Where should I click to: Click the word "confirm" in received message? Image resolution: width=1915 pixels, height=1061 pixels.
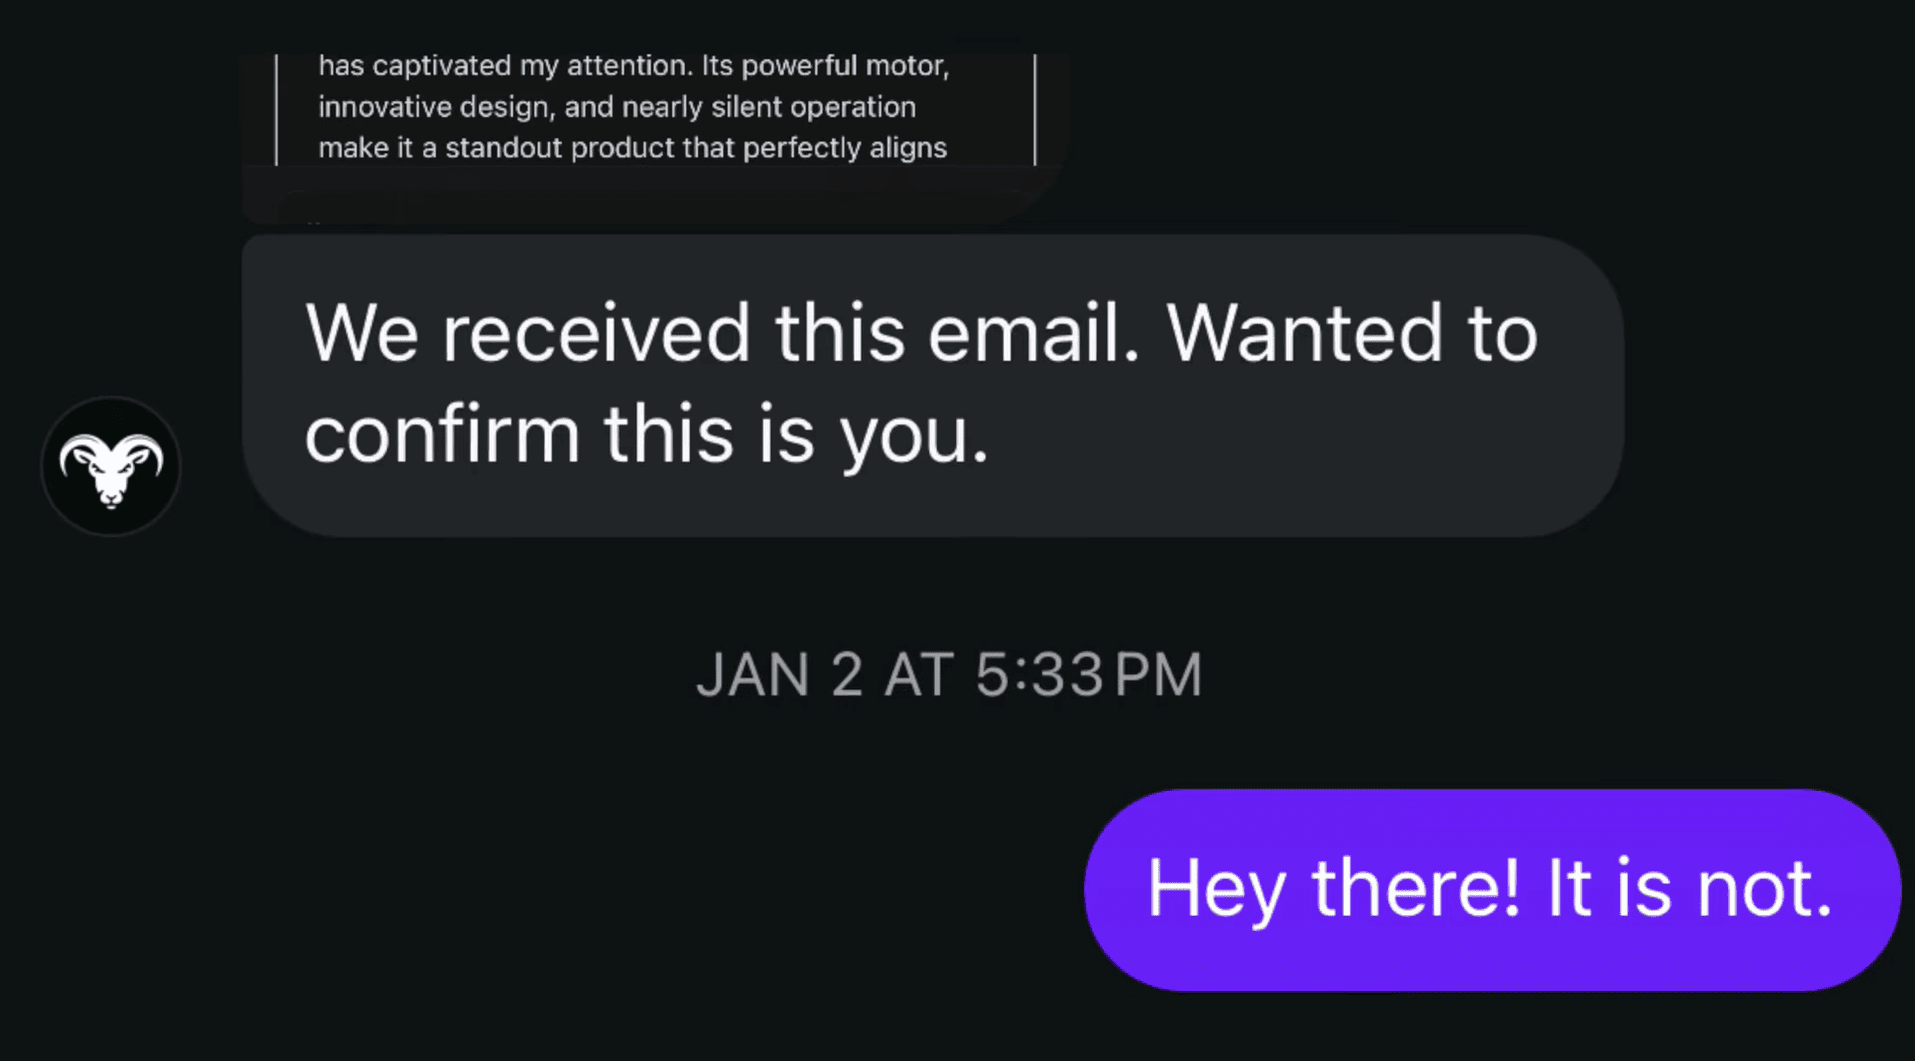[x=442, y=435]
